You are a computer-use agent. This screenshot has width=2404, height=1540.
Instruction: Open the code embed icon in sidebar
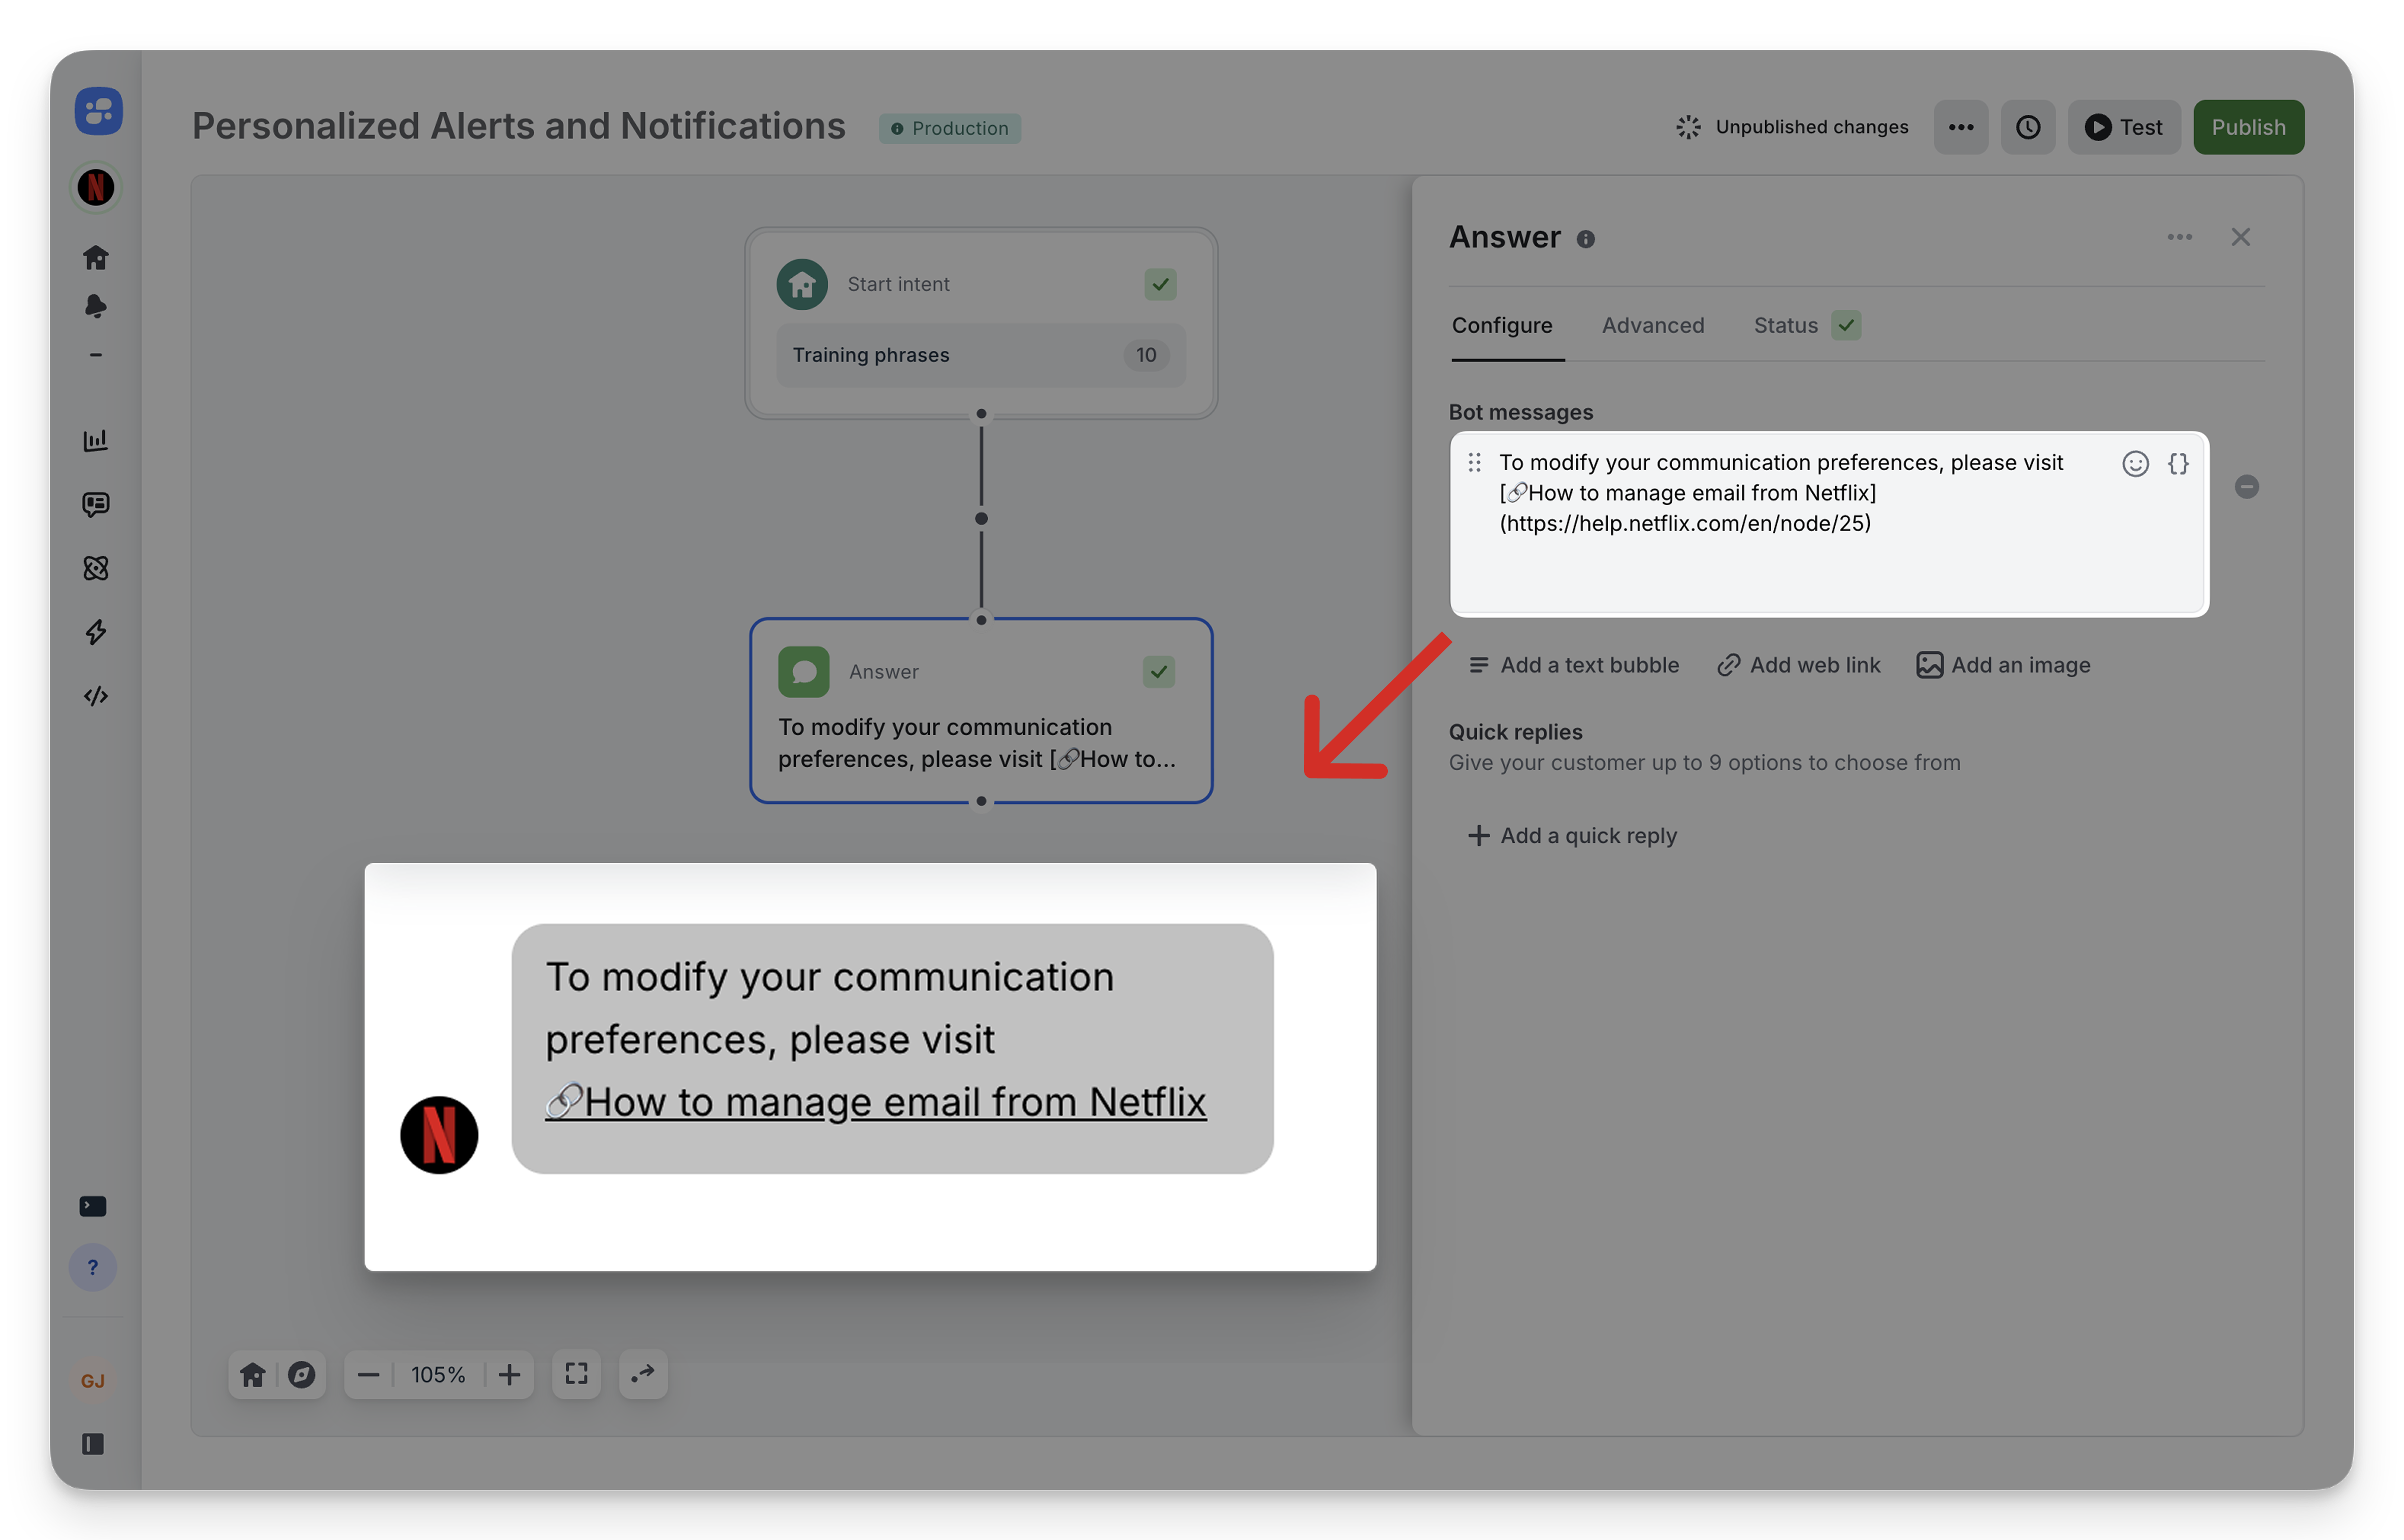[96, 696]
